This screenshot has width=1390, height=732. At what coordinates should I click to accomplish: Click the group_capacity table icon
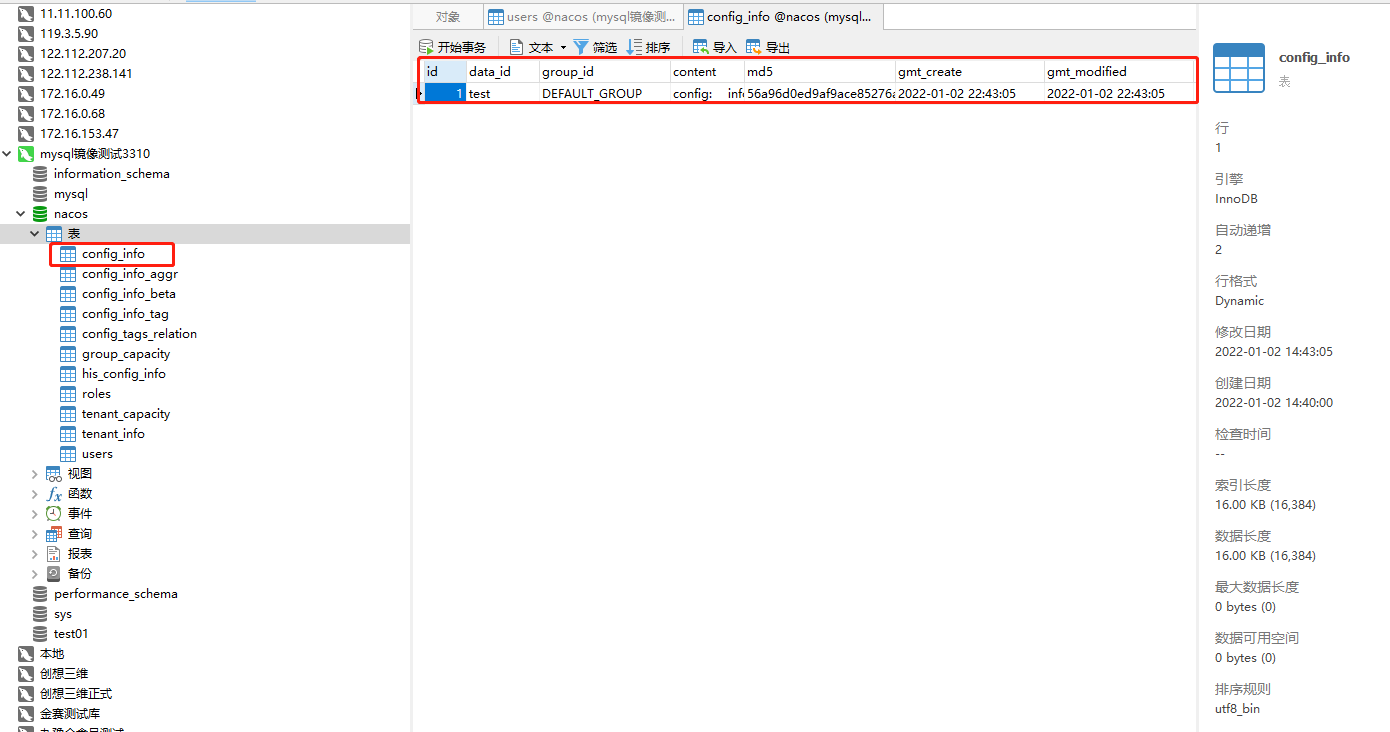(x=68, y=354)
